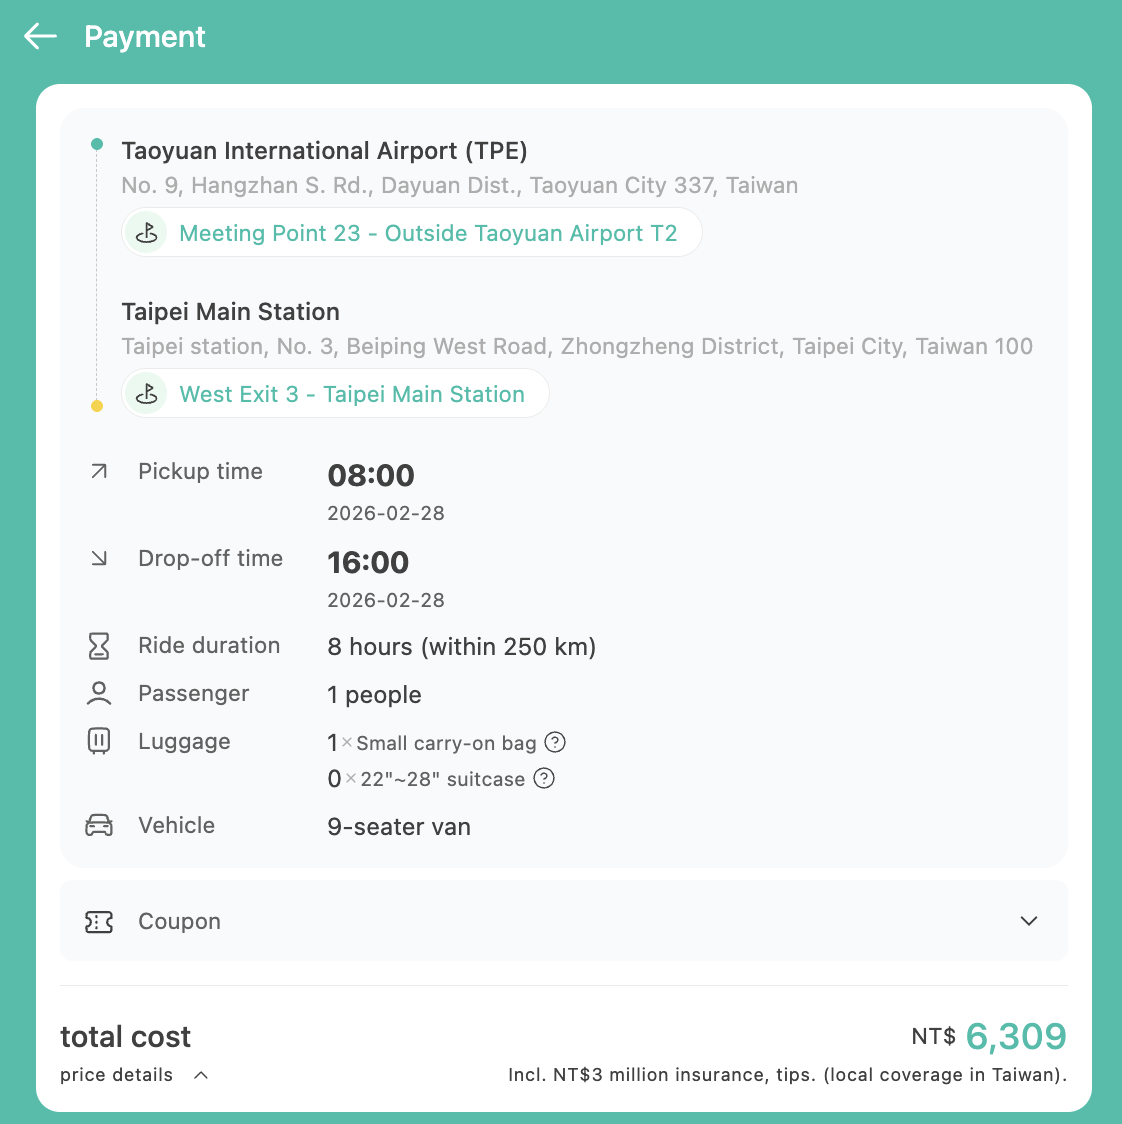1122x1124 pixels.
Task: Click the vehicle car icon
Action: (x=99, y=826)
